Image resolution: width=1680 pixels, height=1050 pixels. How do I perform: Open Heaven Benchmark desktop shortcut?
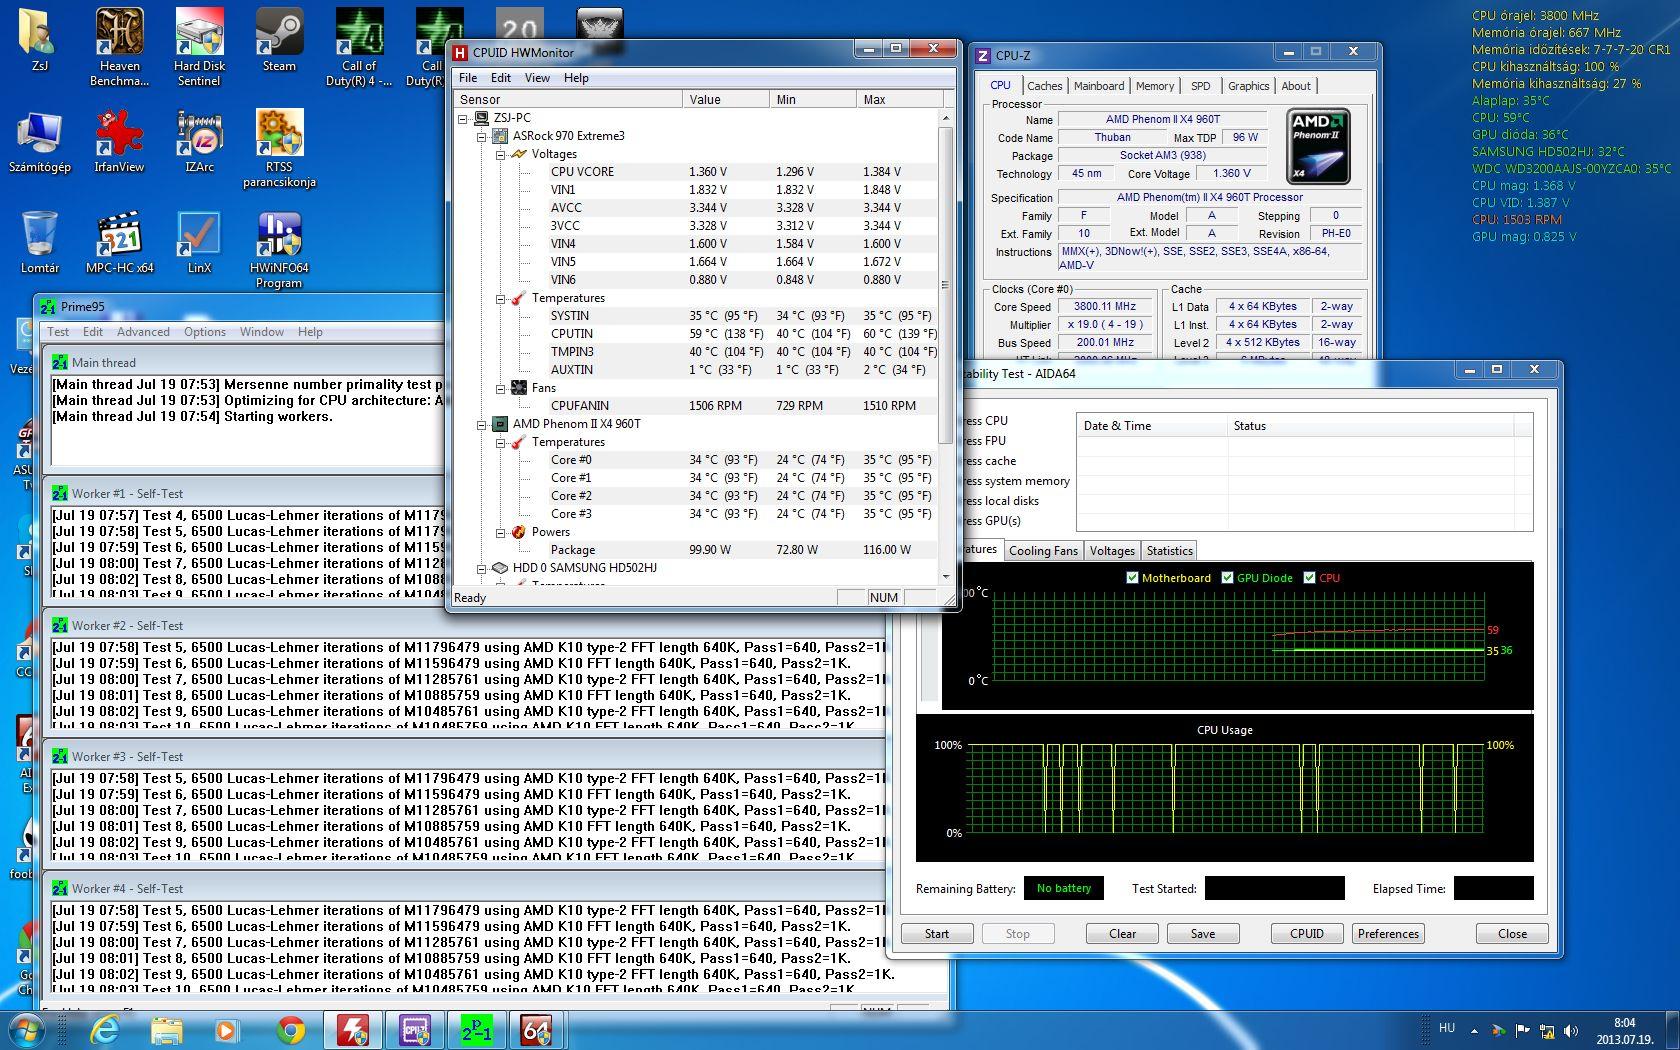[x=119, y=45]
